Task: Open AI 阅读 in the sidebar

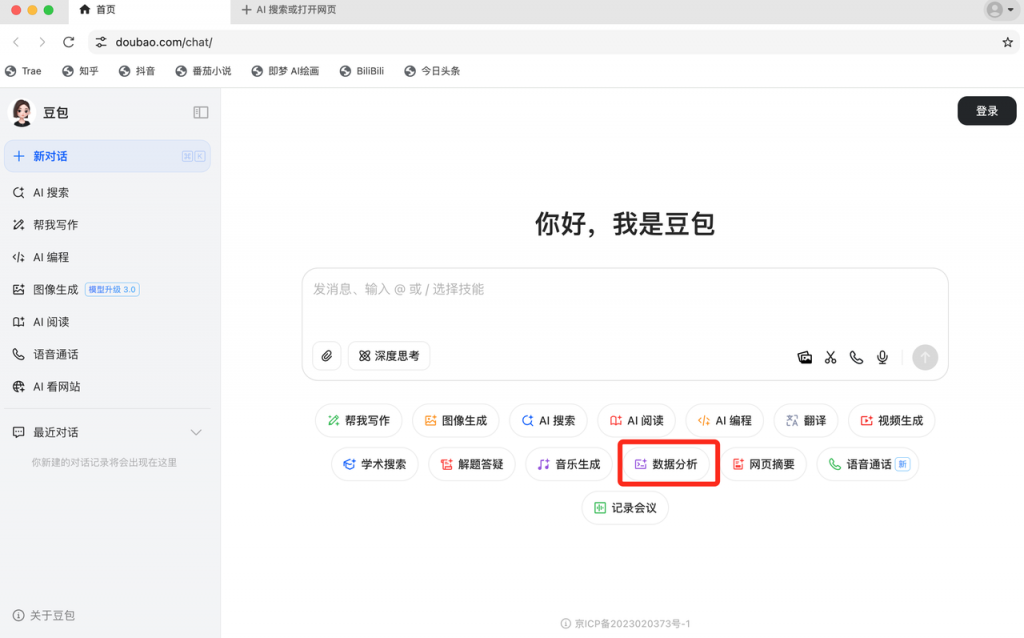Action: (107, 322)
